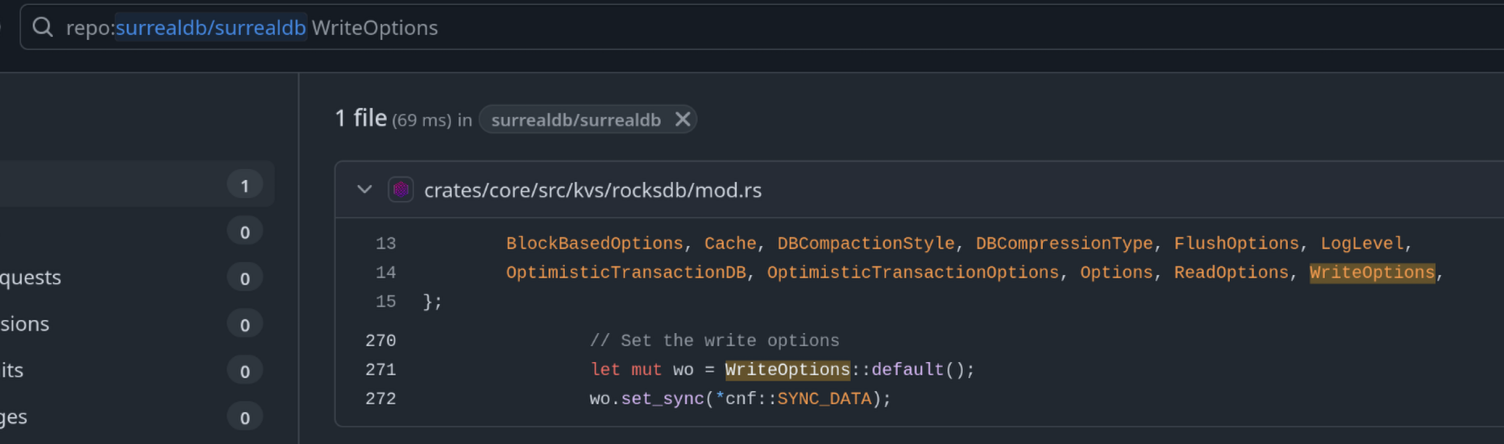Click the "1 file" results heading

[361, 119]
